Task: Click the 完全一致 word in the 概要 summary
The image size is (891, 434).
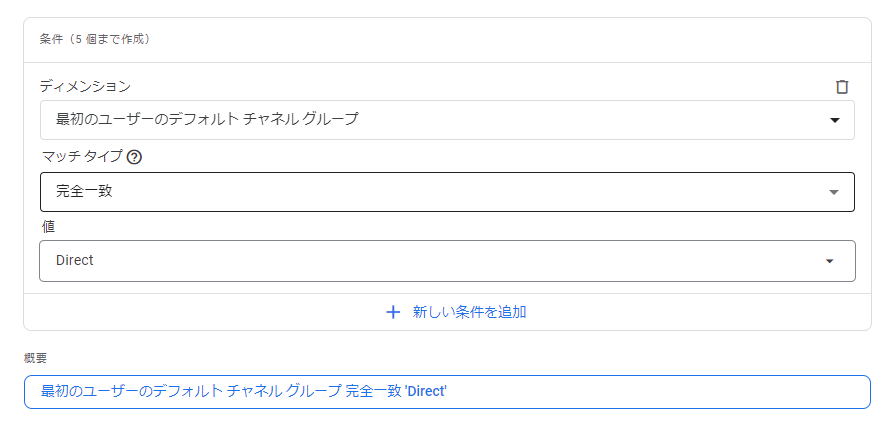Action: click(x=373, y=391)
